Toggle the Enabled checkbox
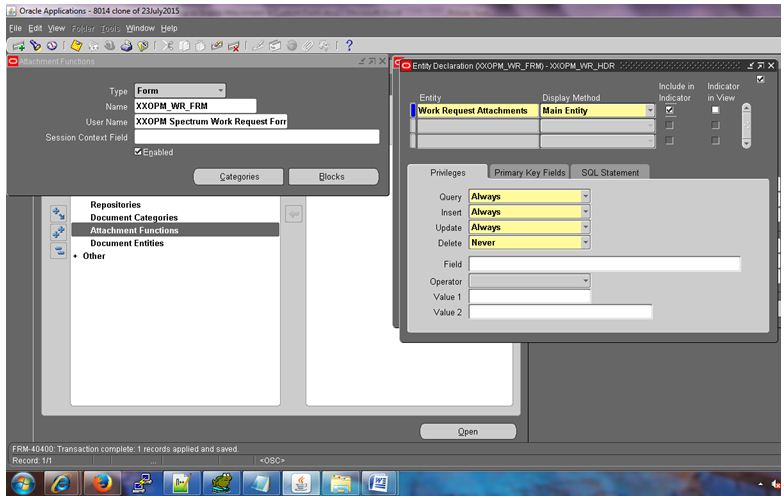784x498 pixels. [x=138, y=152]
